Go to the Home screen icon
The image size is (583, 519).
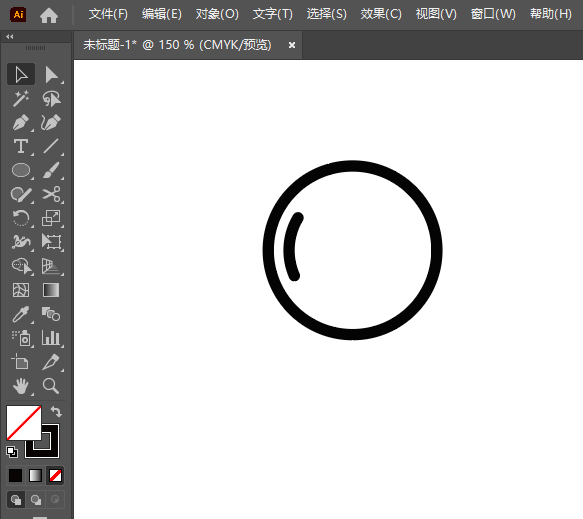coord(49,15)
